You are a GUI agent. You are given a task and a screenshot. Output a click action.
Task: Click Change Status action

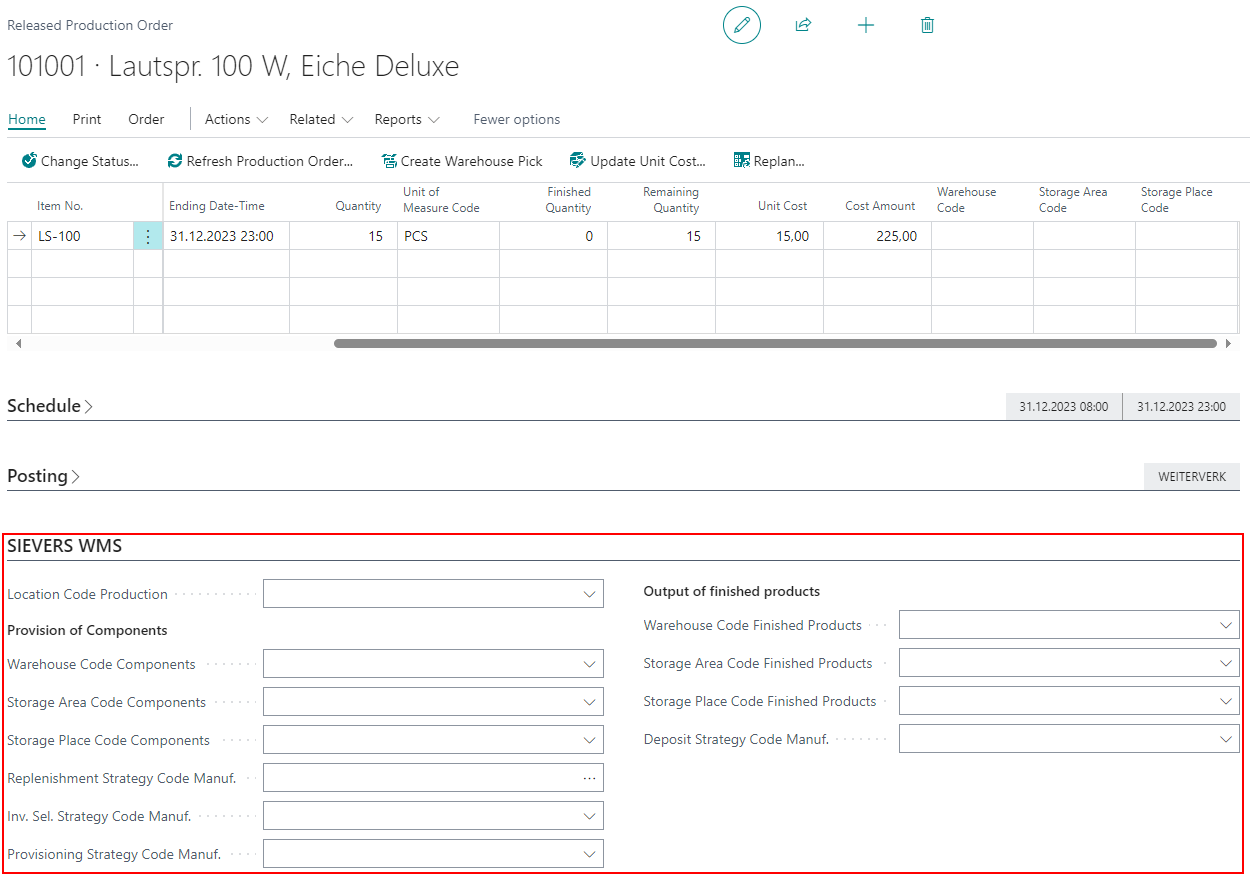[x=80, y=161]
